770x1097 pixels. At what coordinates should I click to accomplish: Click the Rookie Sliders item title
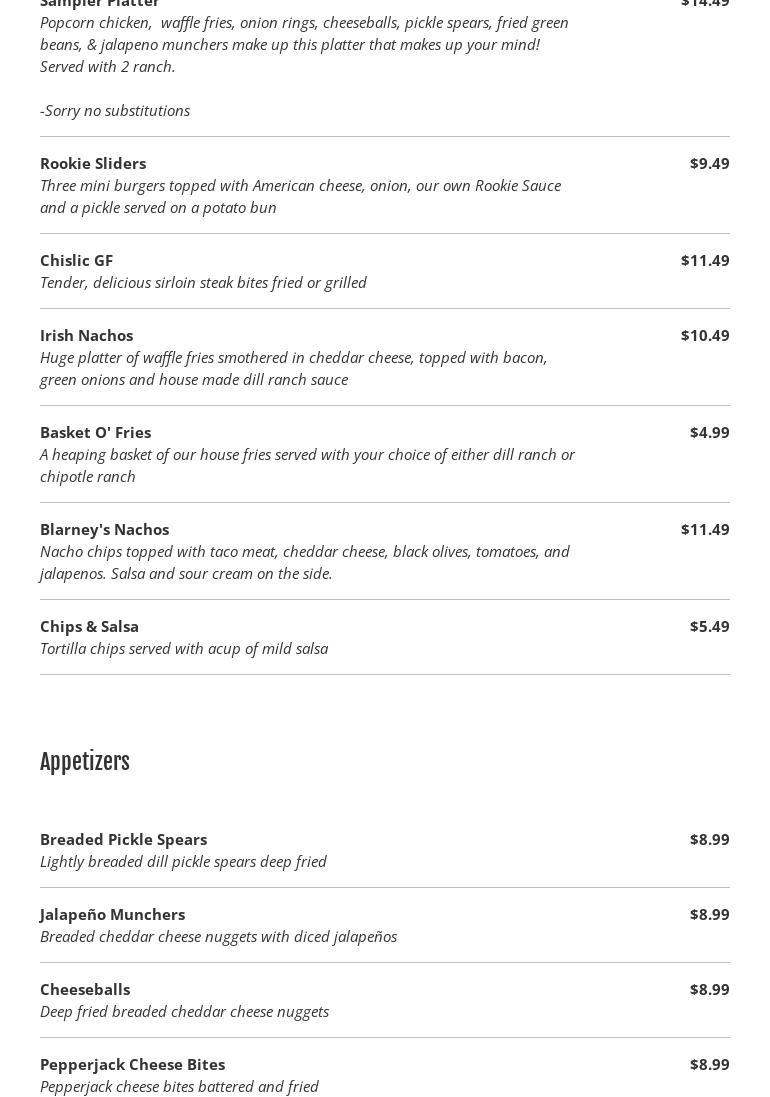click(93, 163)
